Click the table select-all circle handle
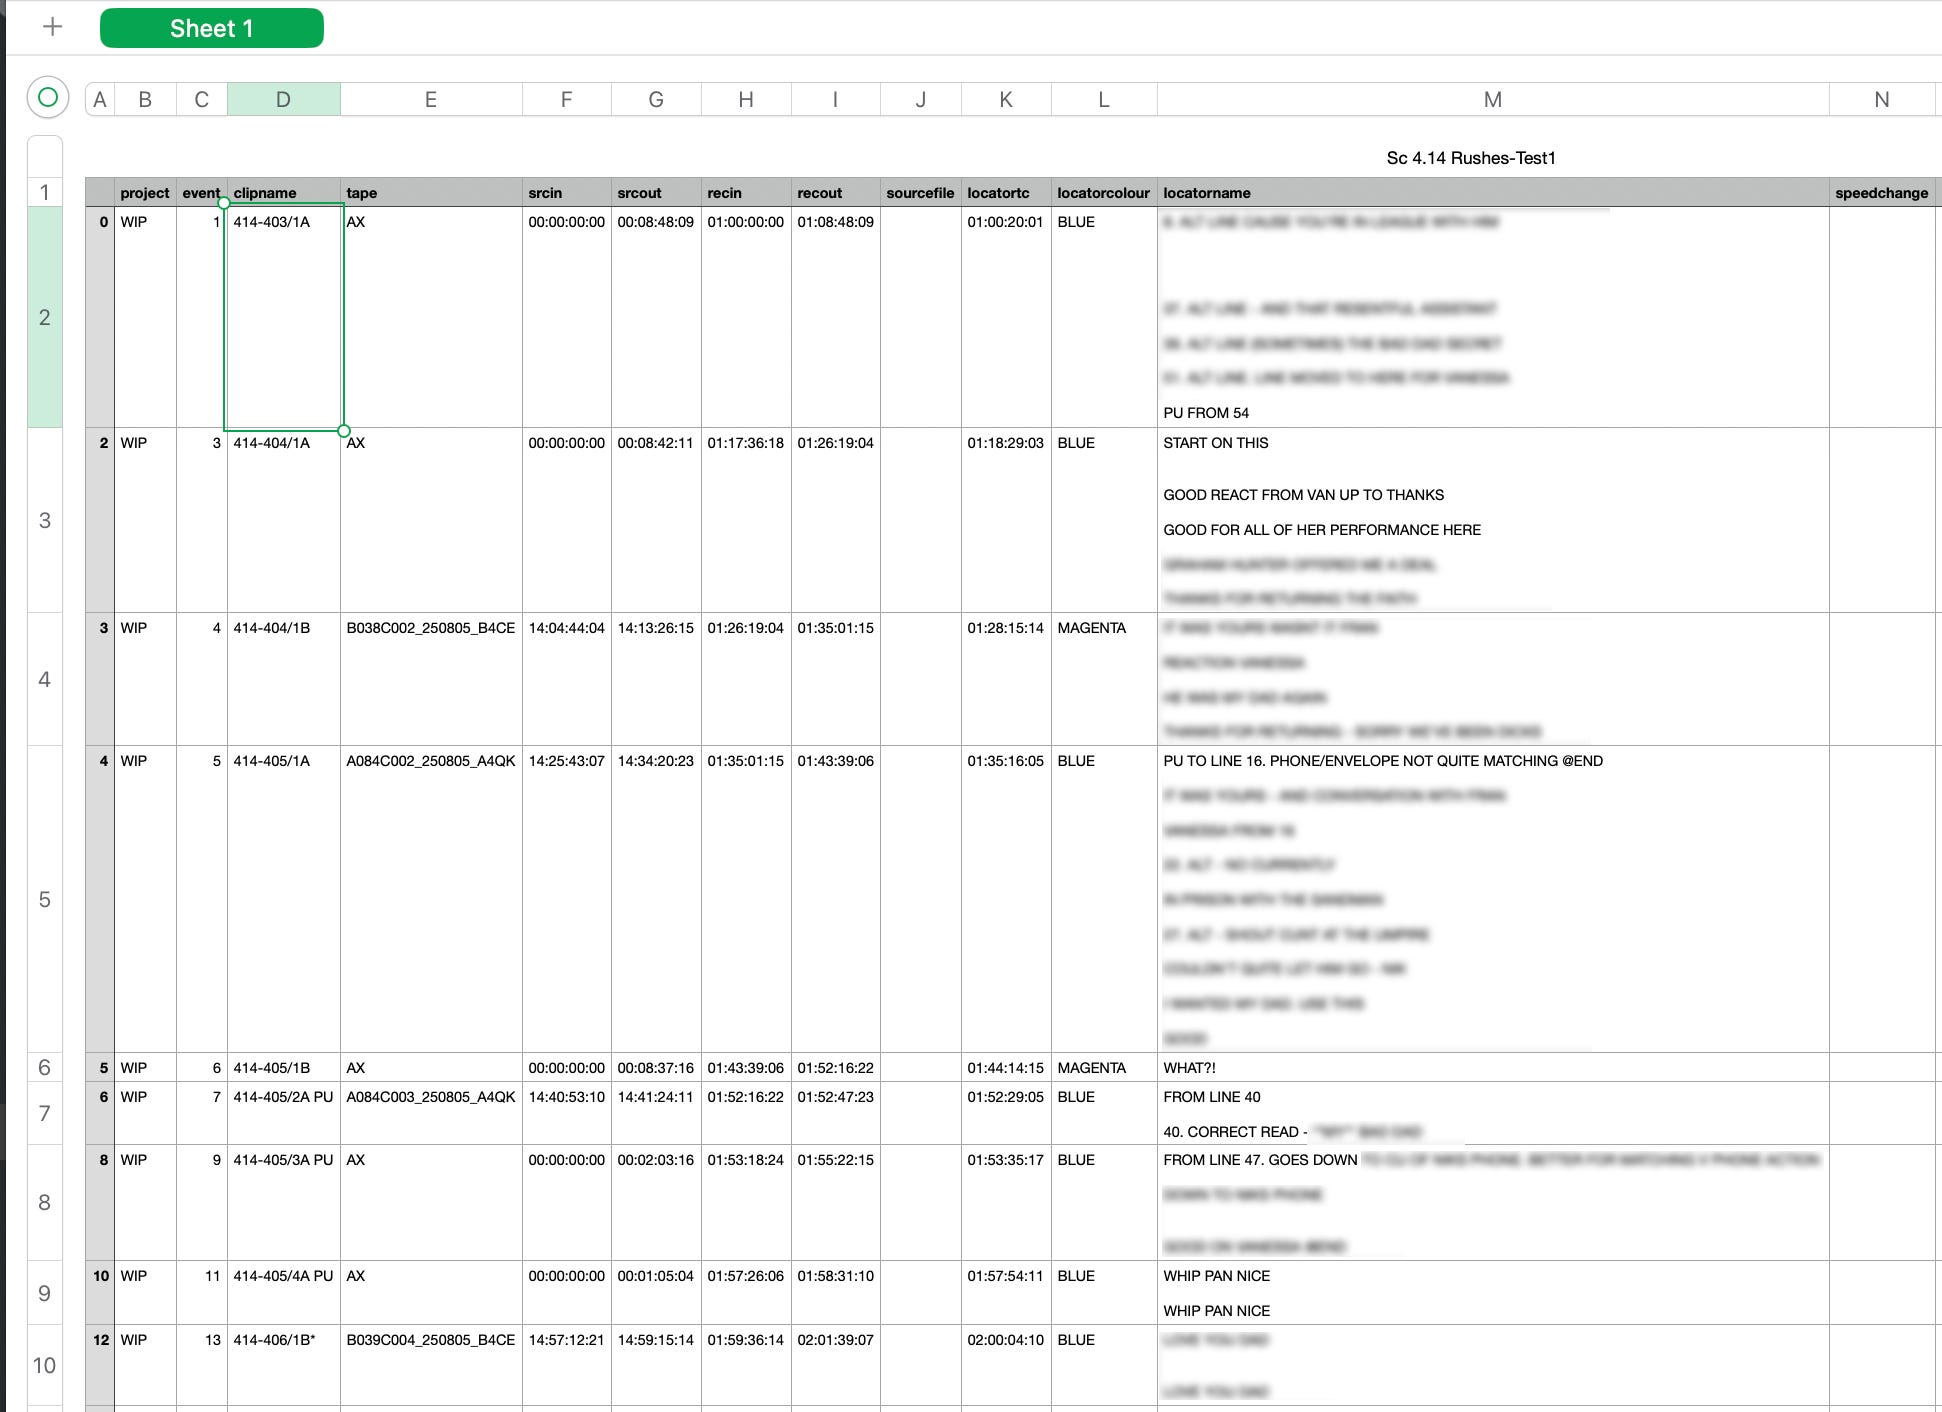 [47, 97]
